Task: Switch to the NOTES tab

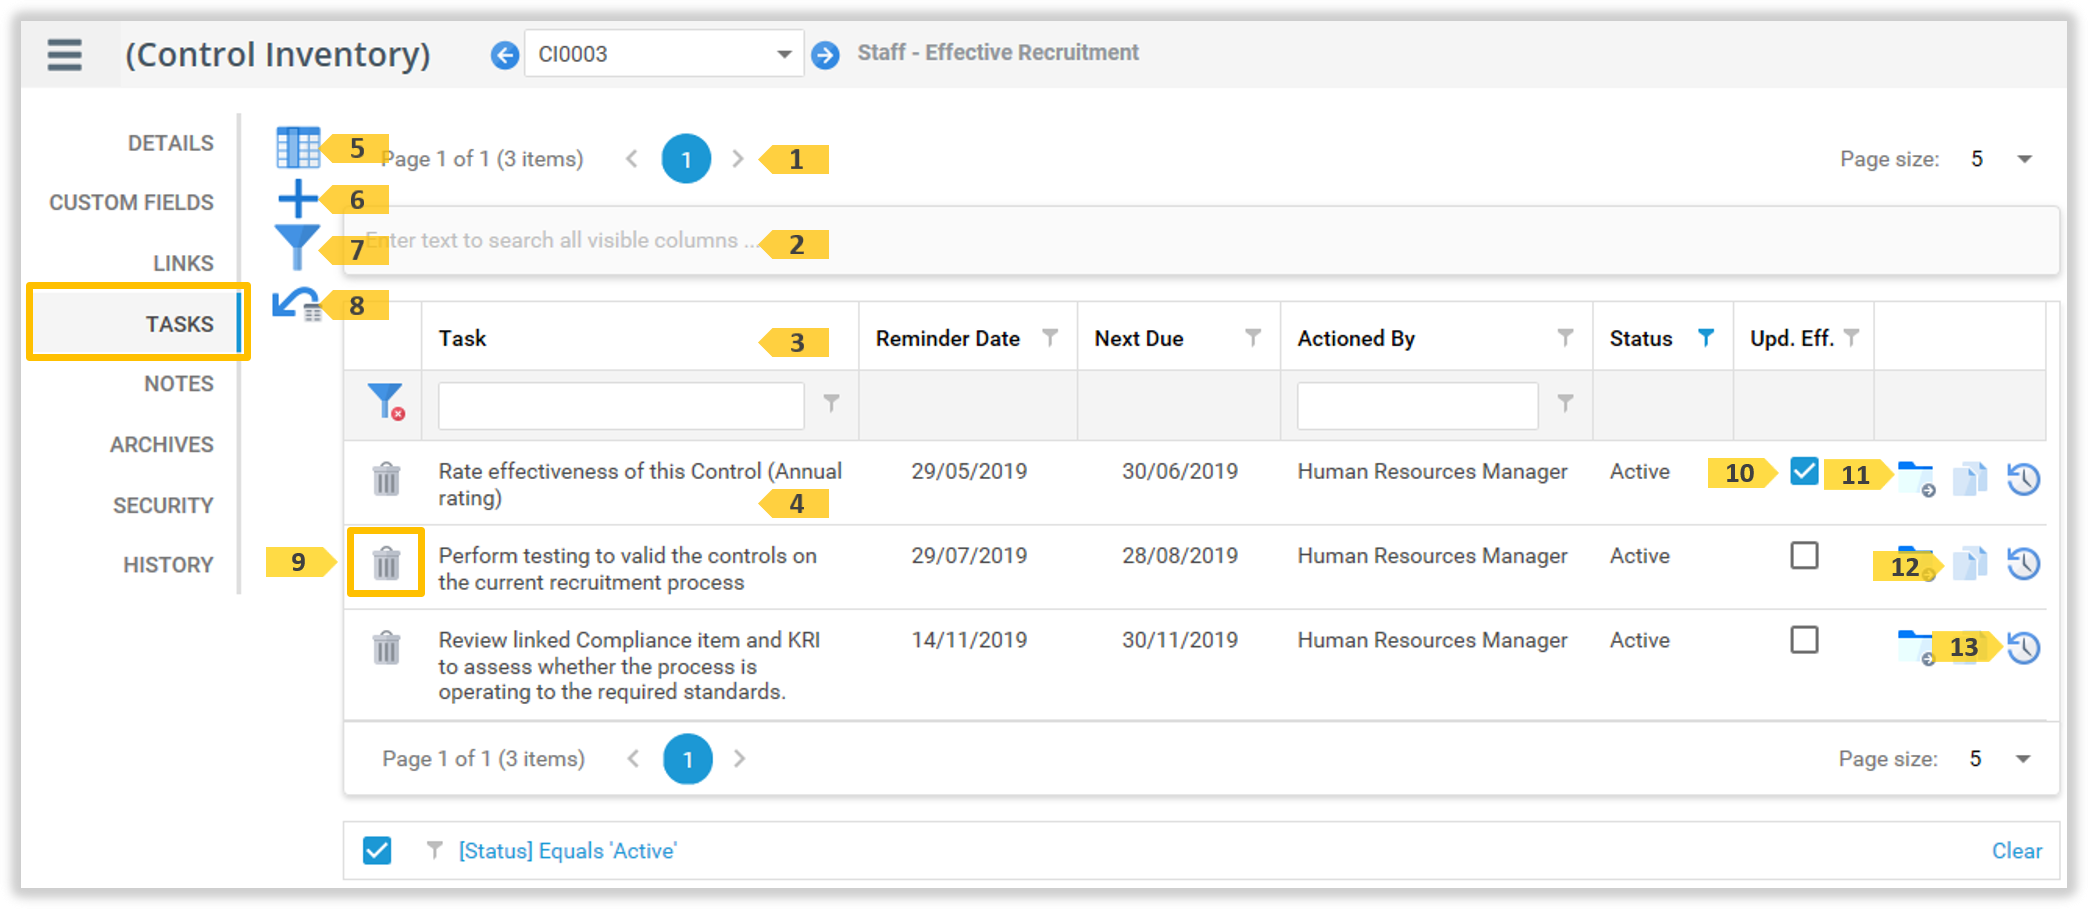Action: [178, 384]
